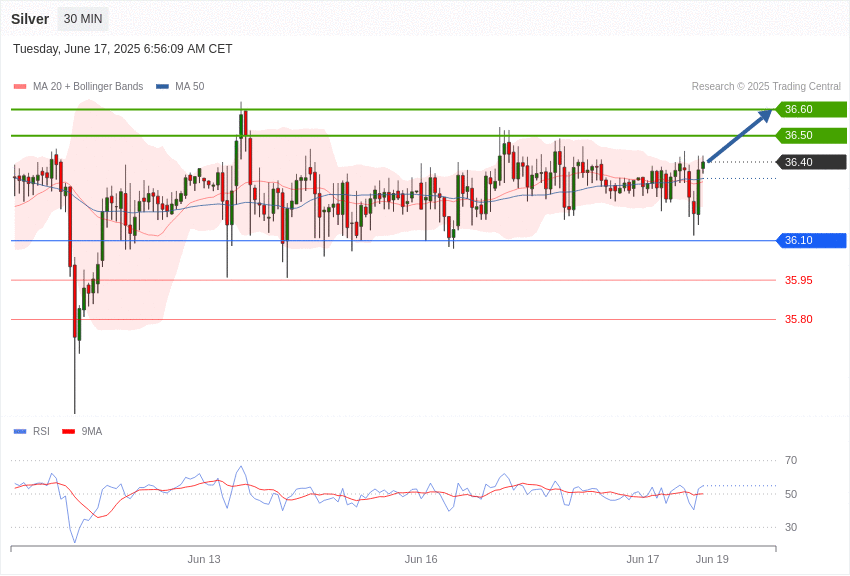Click the Jun 16 date axis label
Screen dimensions: 850x576
[x=421, y=559]
